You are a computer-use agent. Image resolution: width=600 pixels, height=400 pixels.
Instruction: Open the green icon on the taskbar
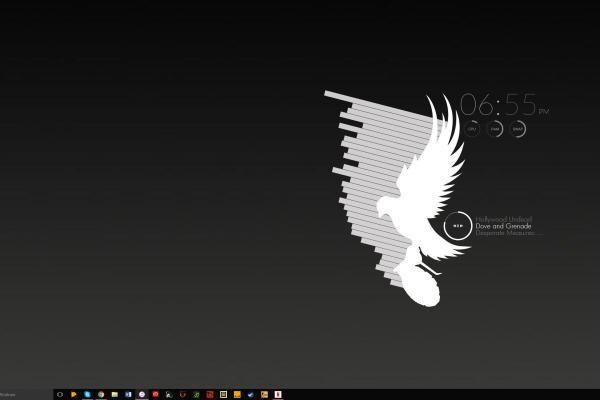pyautogui.click(x=196, y=394)
